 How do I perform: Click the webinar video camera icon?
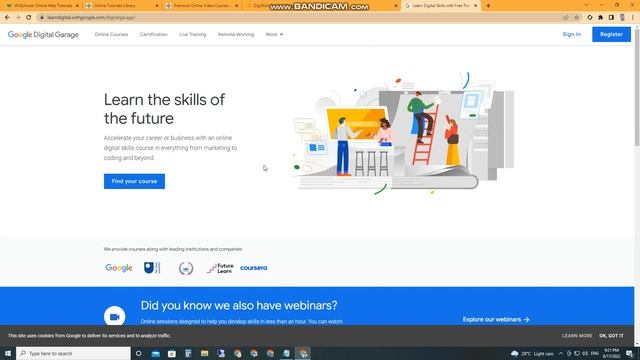[x=115, y=316]
